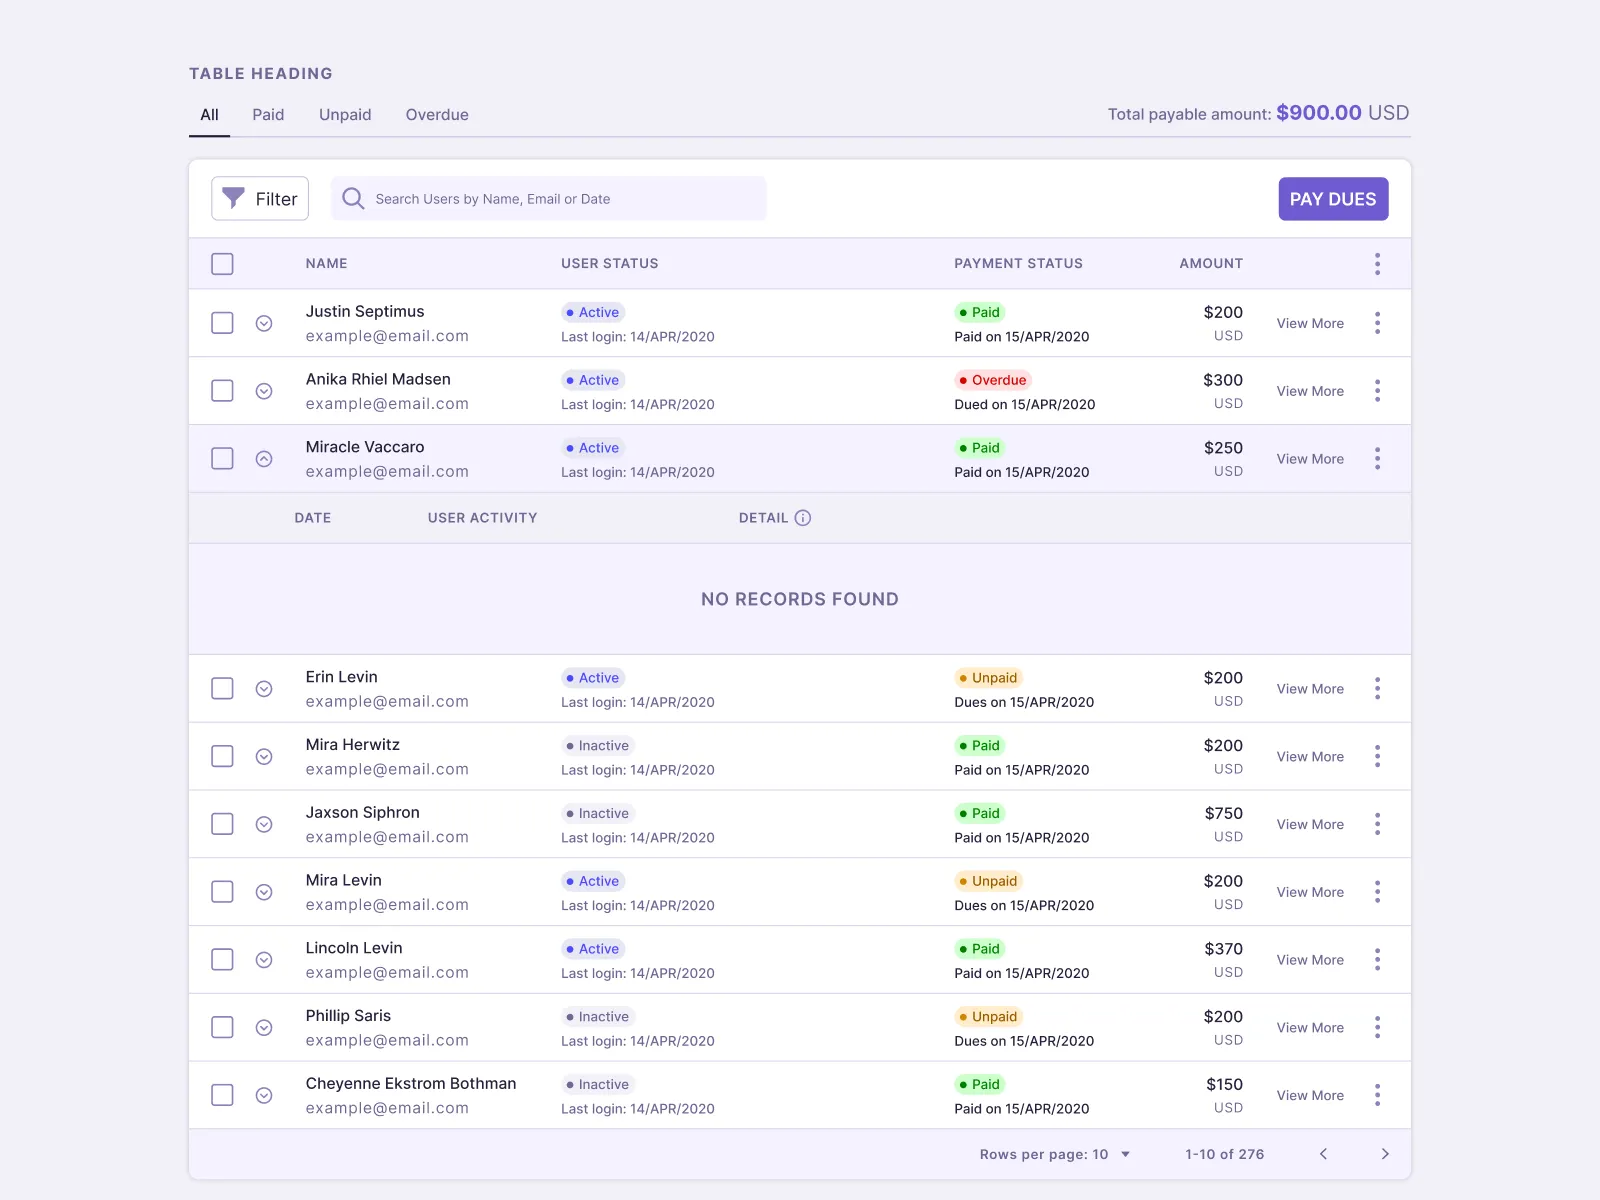The height and width of the screenshot is (1200, 1600).
Task: Open the three-dot menu in the table header
Action: (x=1377, y=263)
